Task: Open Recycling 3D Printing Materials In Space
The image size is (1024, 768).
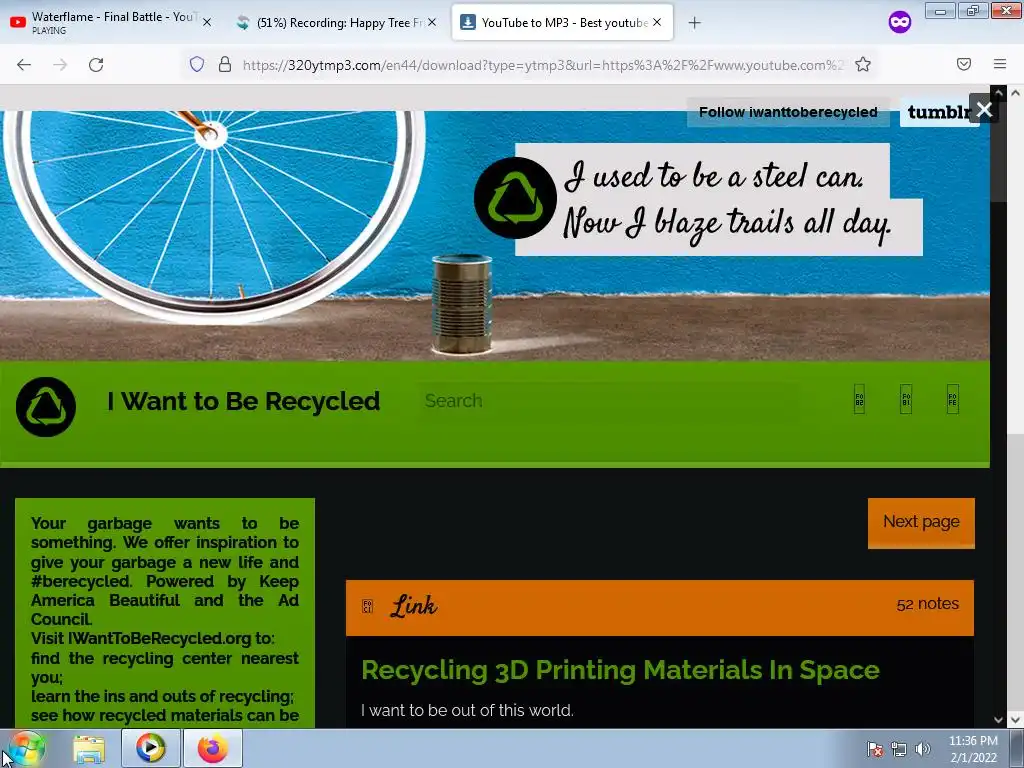Action: coord(620,671)
